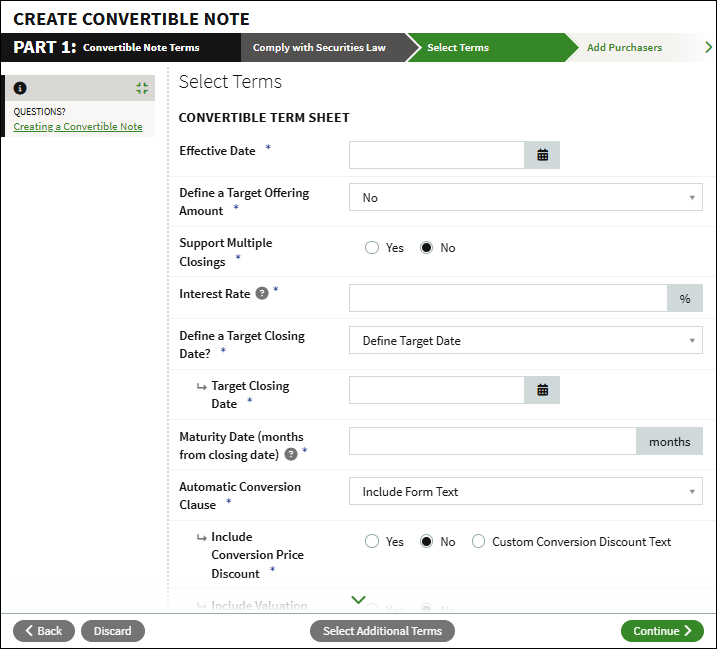The width and height of the screenshot is (717, 649).
Task: Click the CONVERTIBLE TERM SHEET heading
Action: click(264, 118)
